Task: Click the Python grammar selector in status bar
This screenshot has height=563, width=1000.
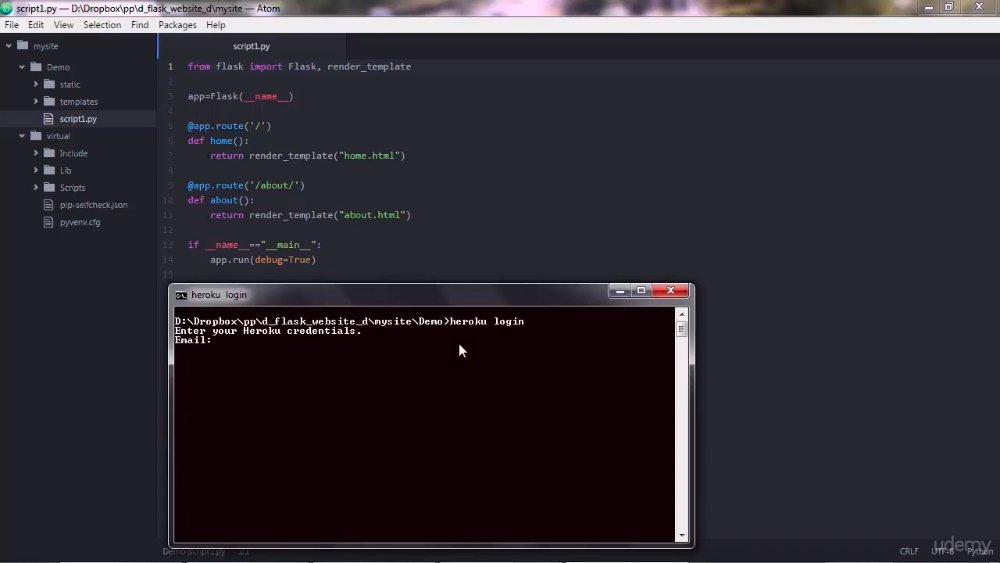Action: pos(980,551)
